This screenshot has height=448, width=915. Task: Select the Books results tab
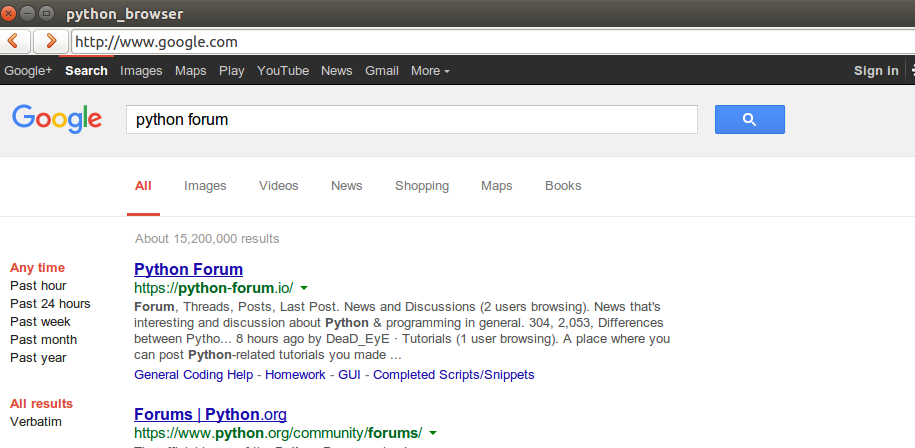click(x=563, y=186)
